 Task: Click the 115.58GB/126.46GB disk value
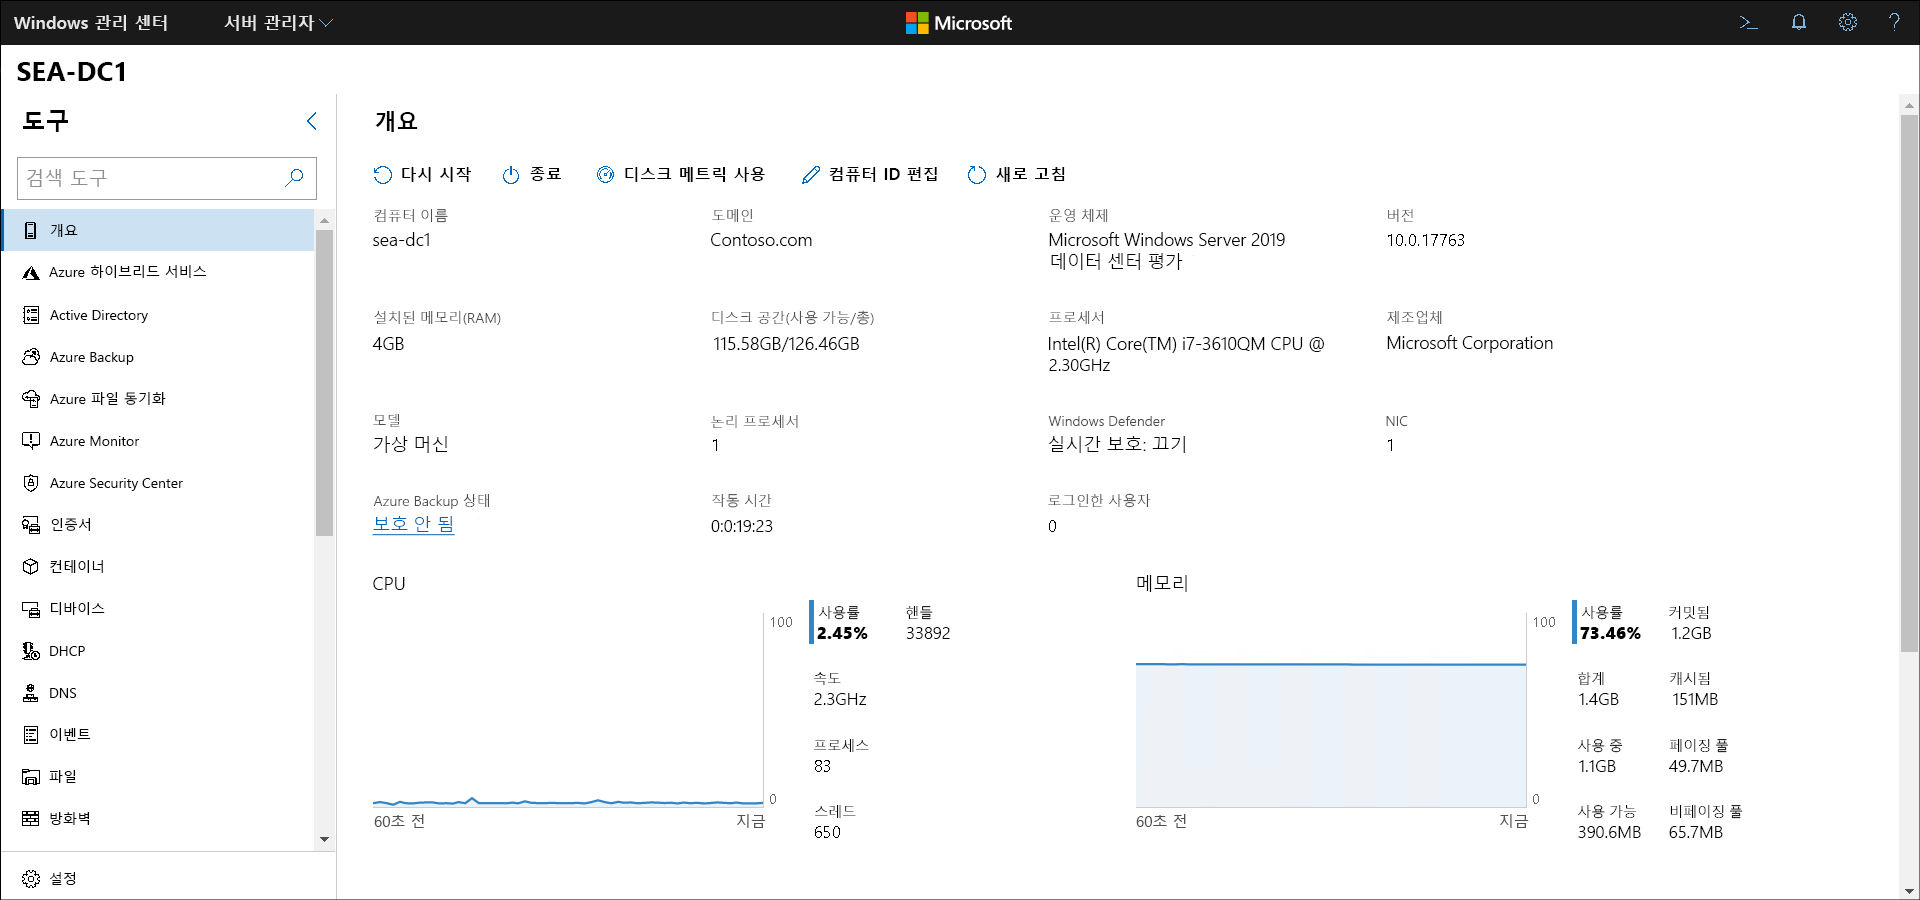click(786, 344)
